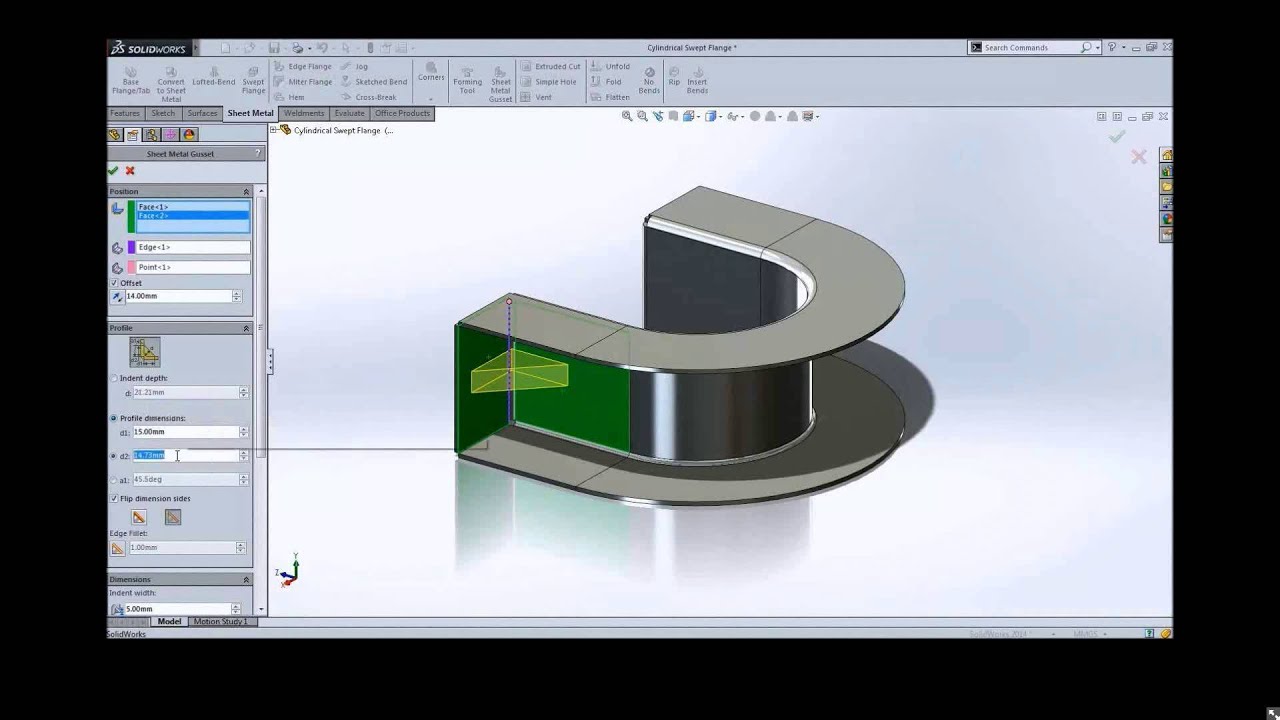Click the Point<1> selection box

pyautogui.click(x=193, y=267)
